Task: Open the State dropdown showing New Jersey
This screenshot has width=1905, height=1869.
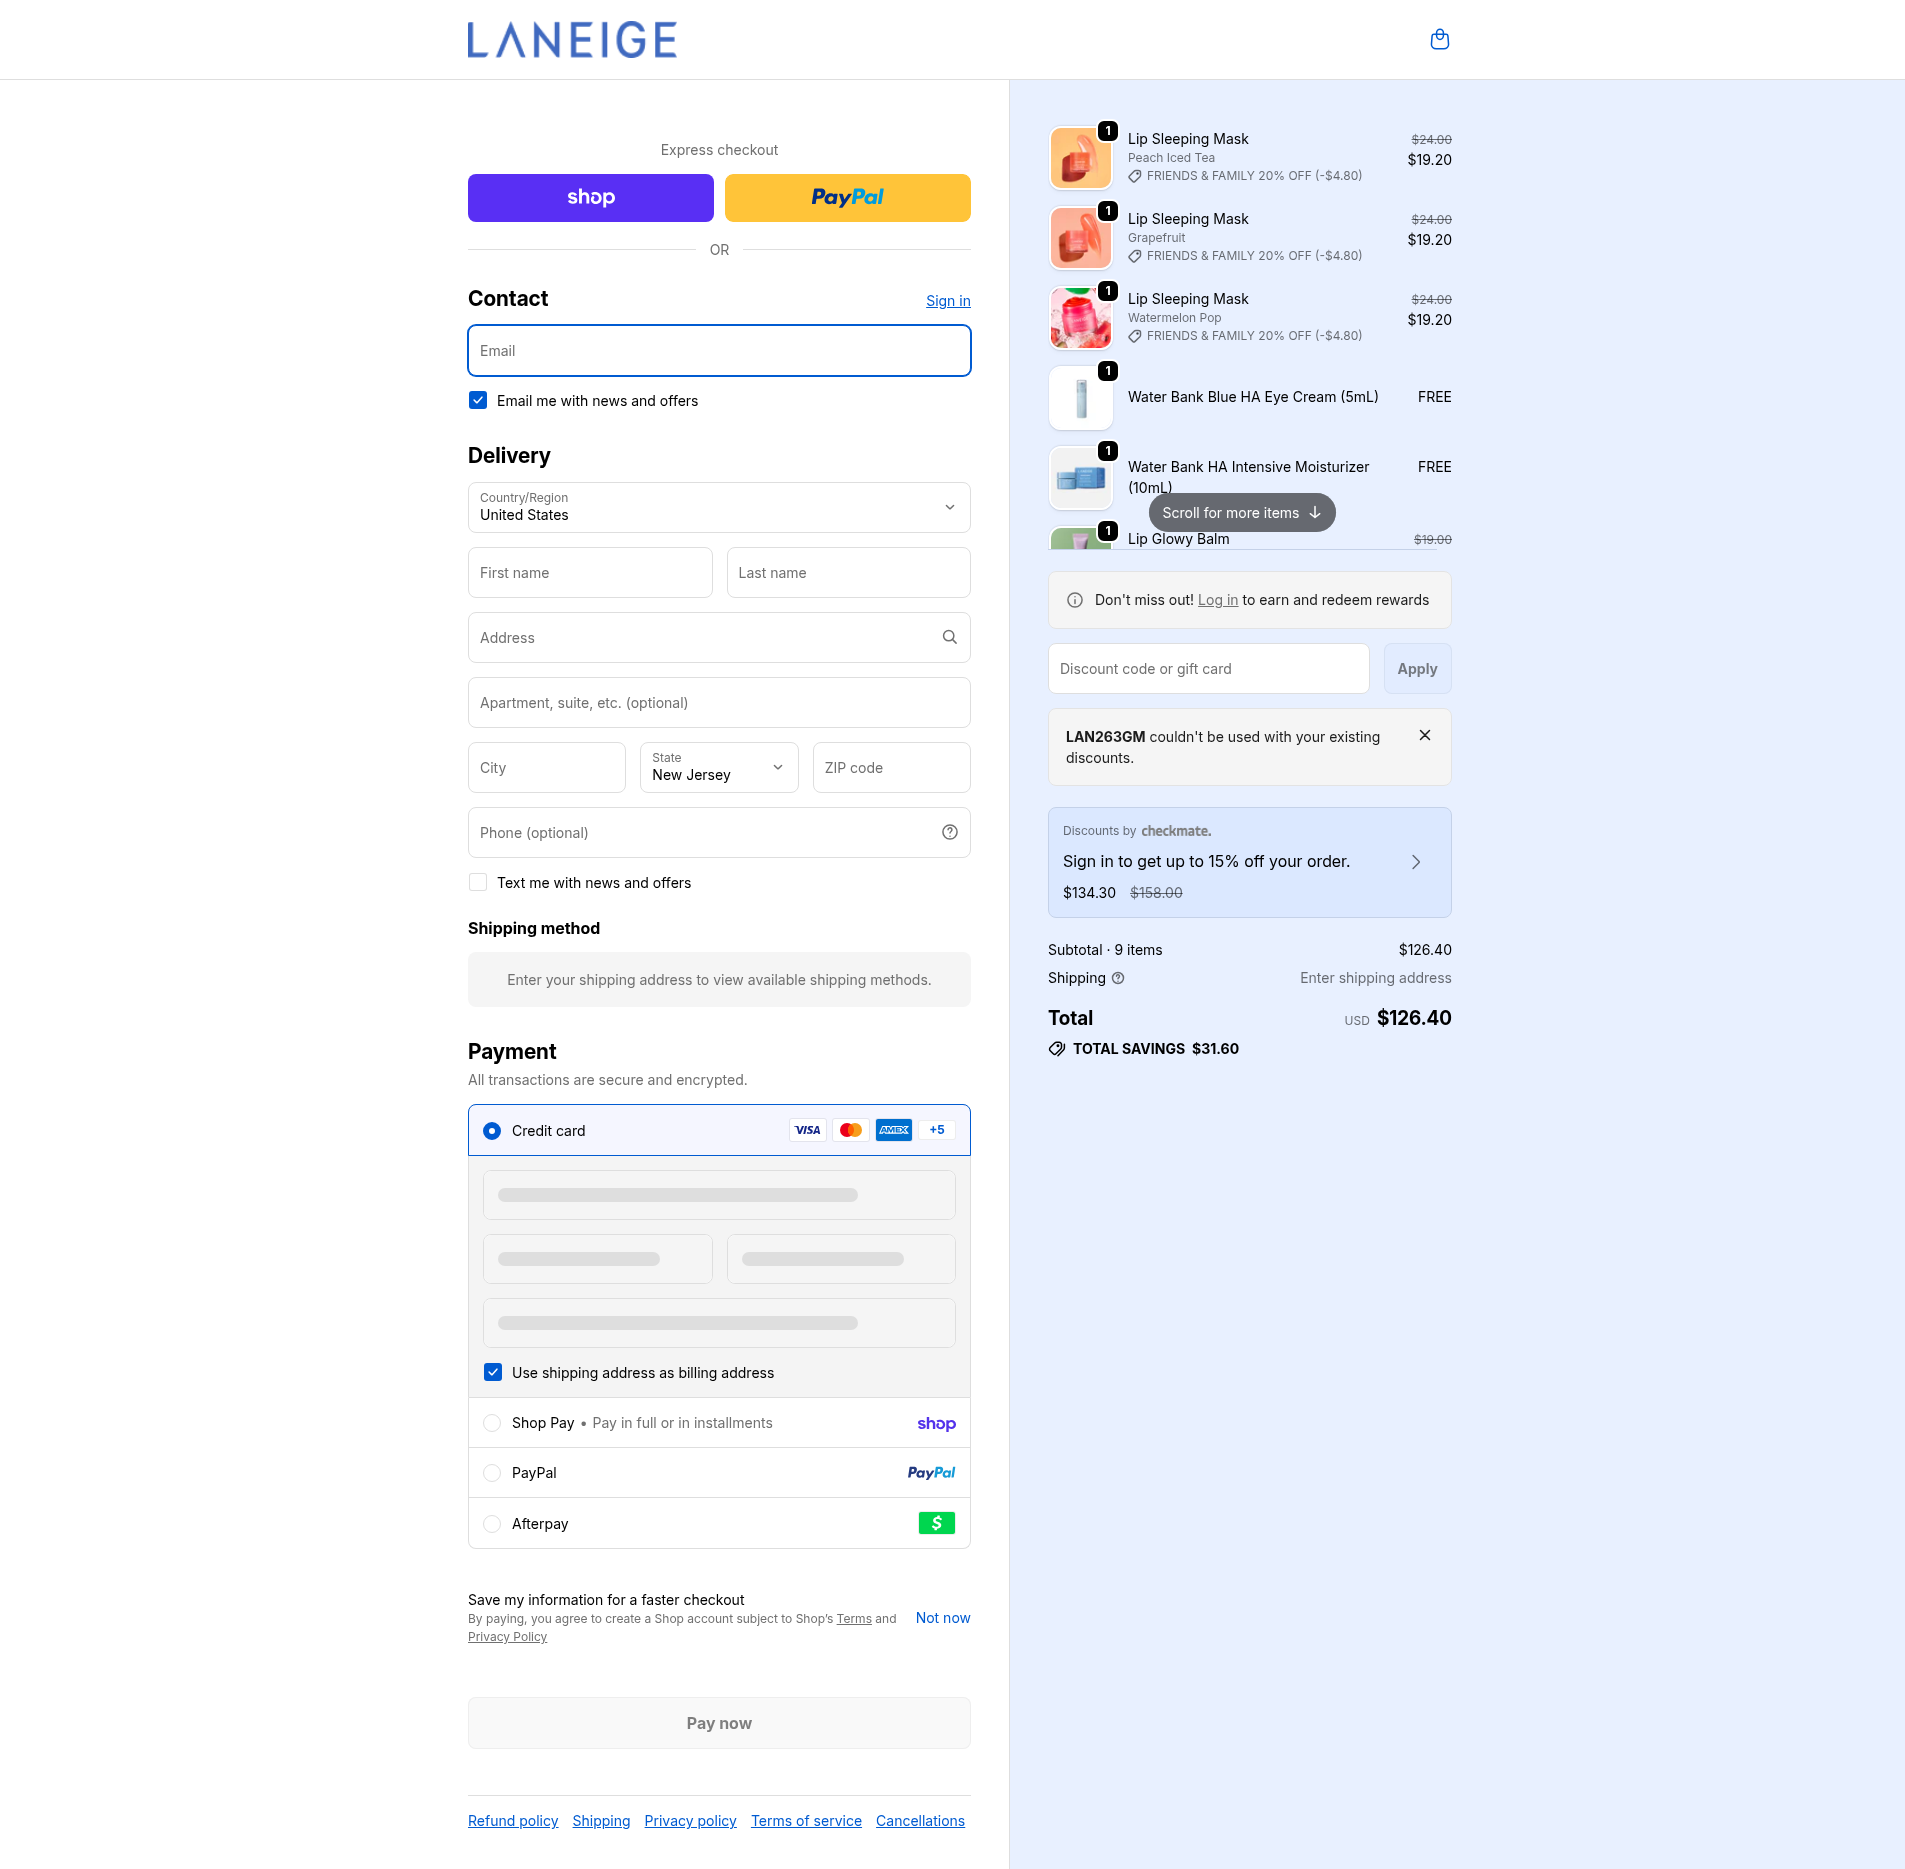Action: click(x=718, y=768)
